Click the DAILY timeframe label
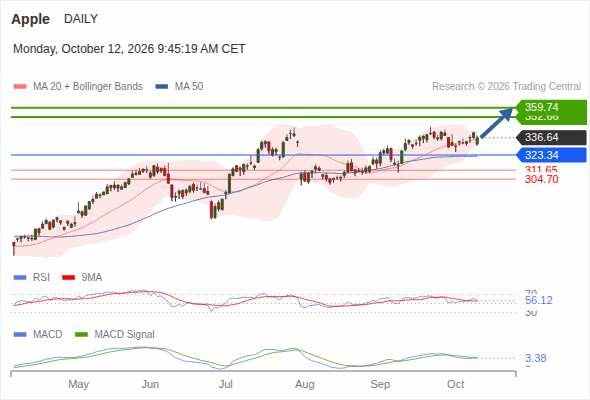 click(81, 19)
